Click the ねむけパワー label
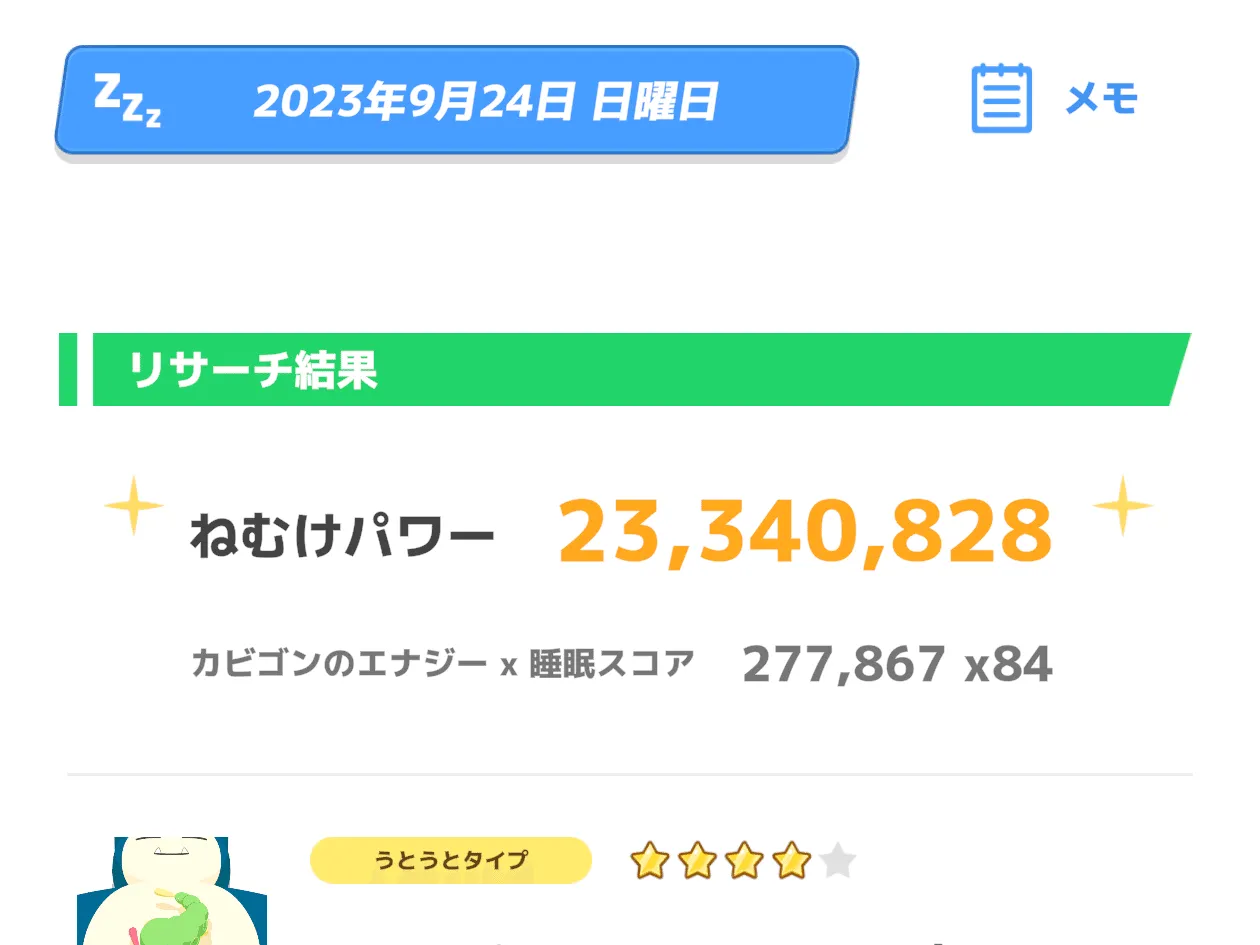Image resolution: width=1260 pixels, height=945 pixels. 342,536
